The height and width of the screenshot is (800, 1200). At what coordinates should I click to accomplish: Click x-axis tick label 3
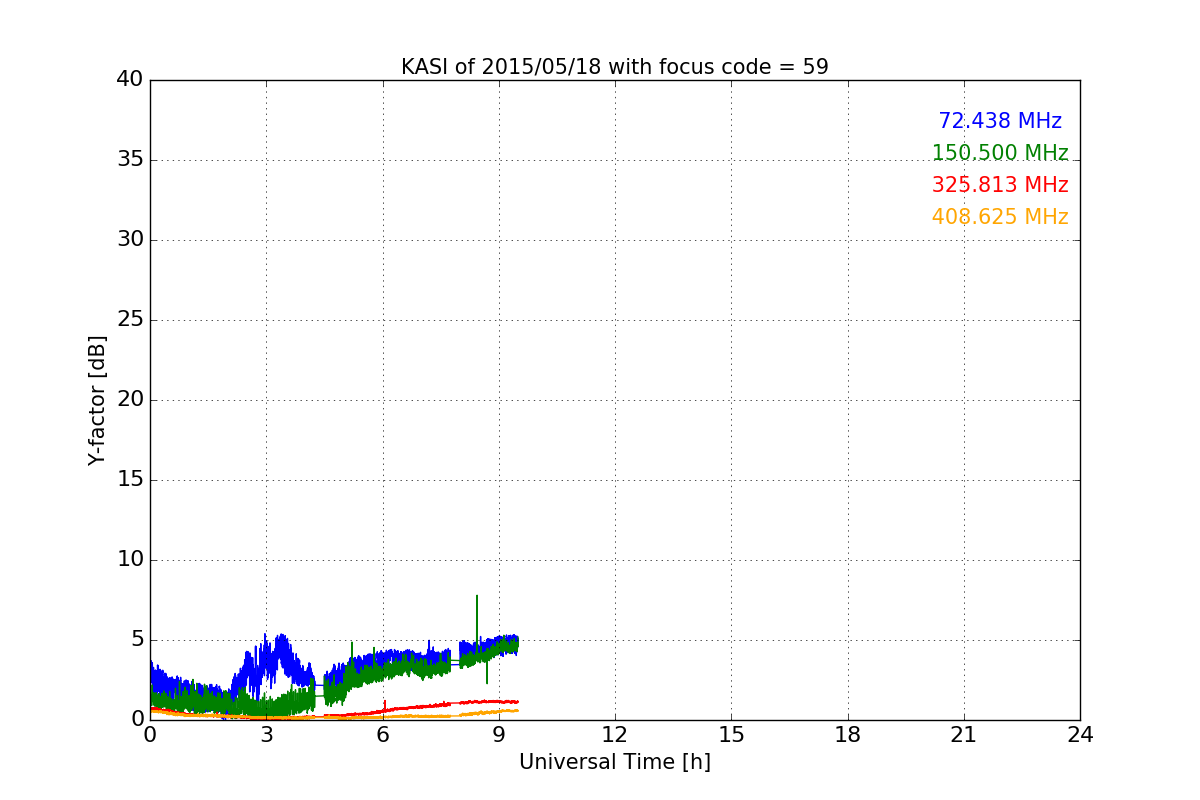[x=266, y=735]
